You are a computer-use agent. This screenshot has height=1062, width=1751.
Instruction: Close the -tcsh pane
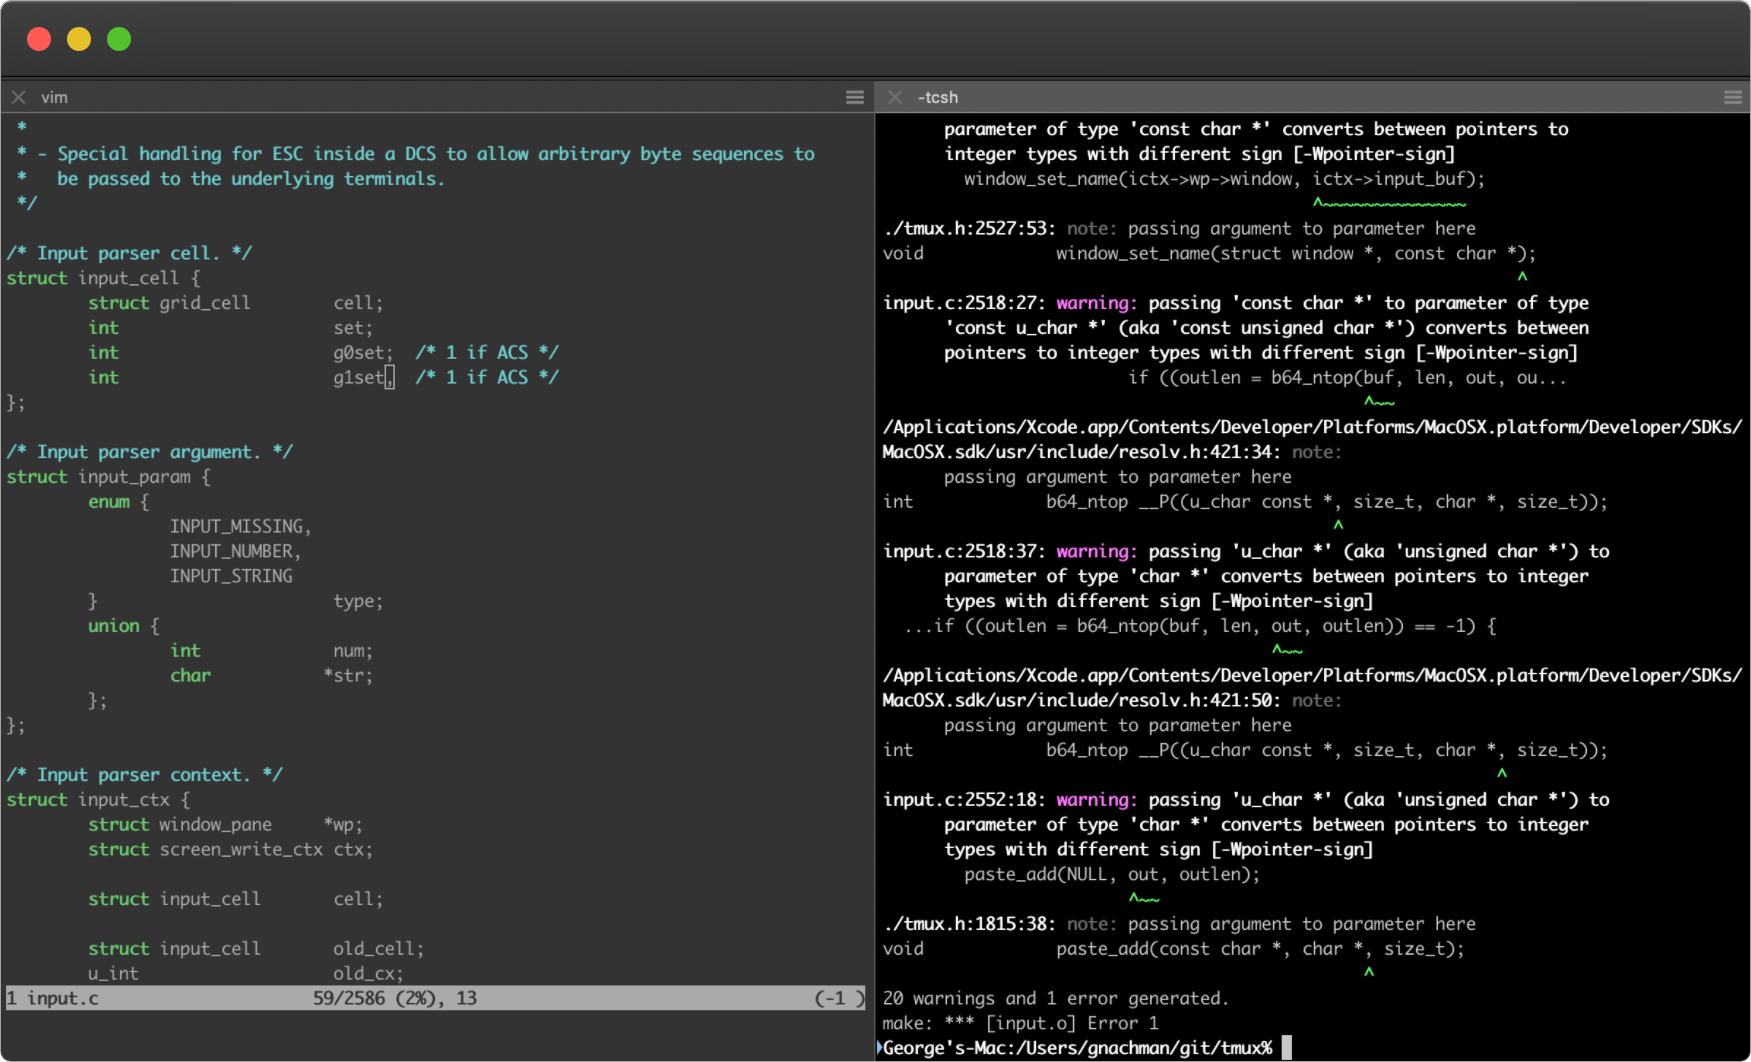[895, 97]
